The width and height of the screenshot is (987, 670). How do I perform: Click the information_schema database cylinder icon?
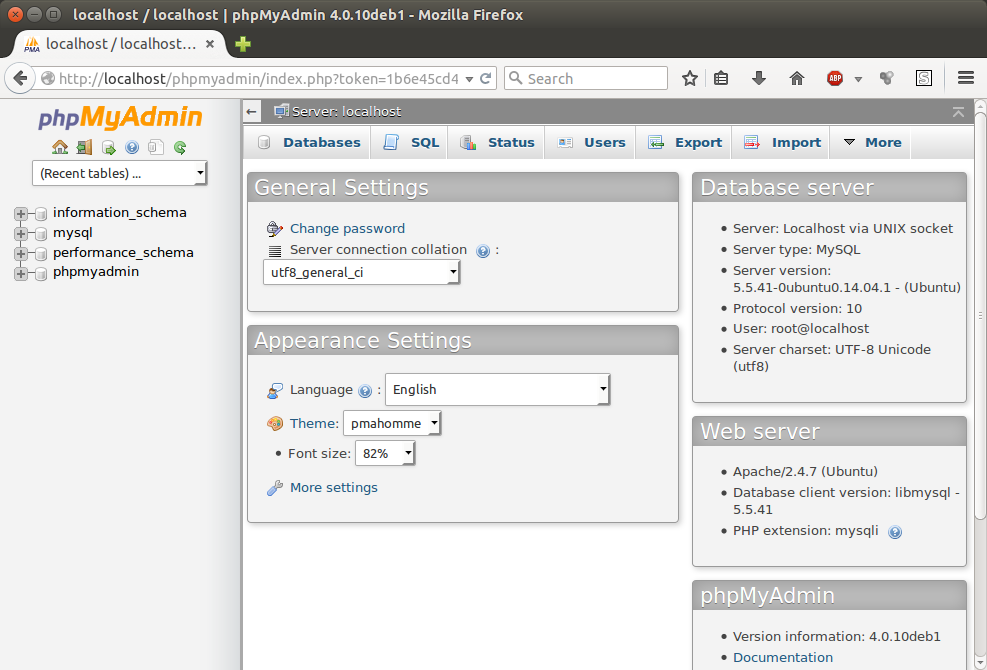[41, 213]
